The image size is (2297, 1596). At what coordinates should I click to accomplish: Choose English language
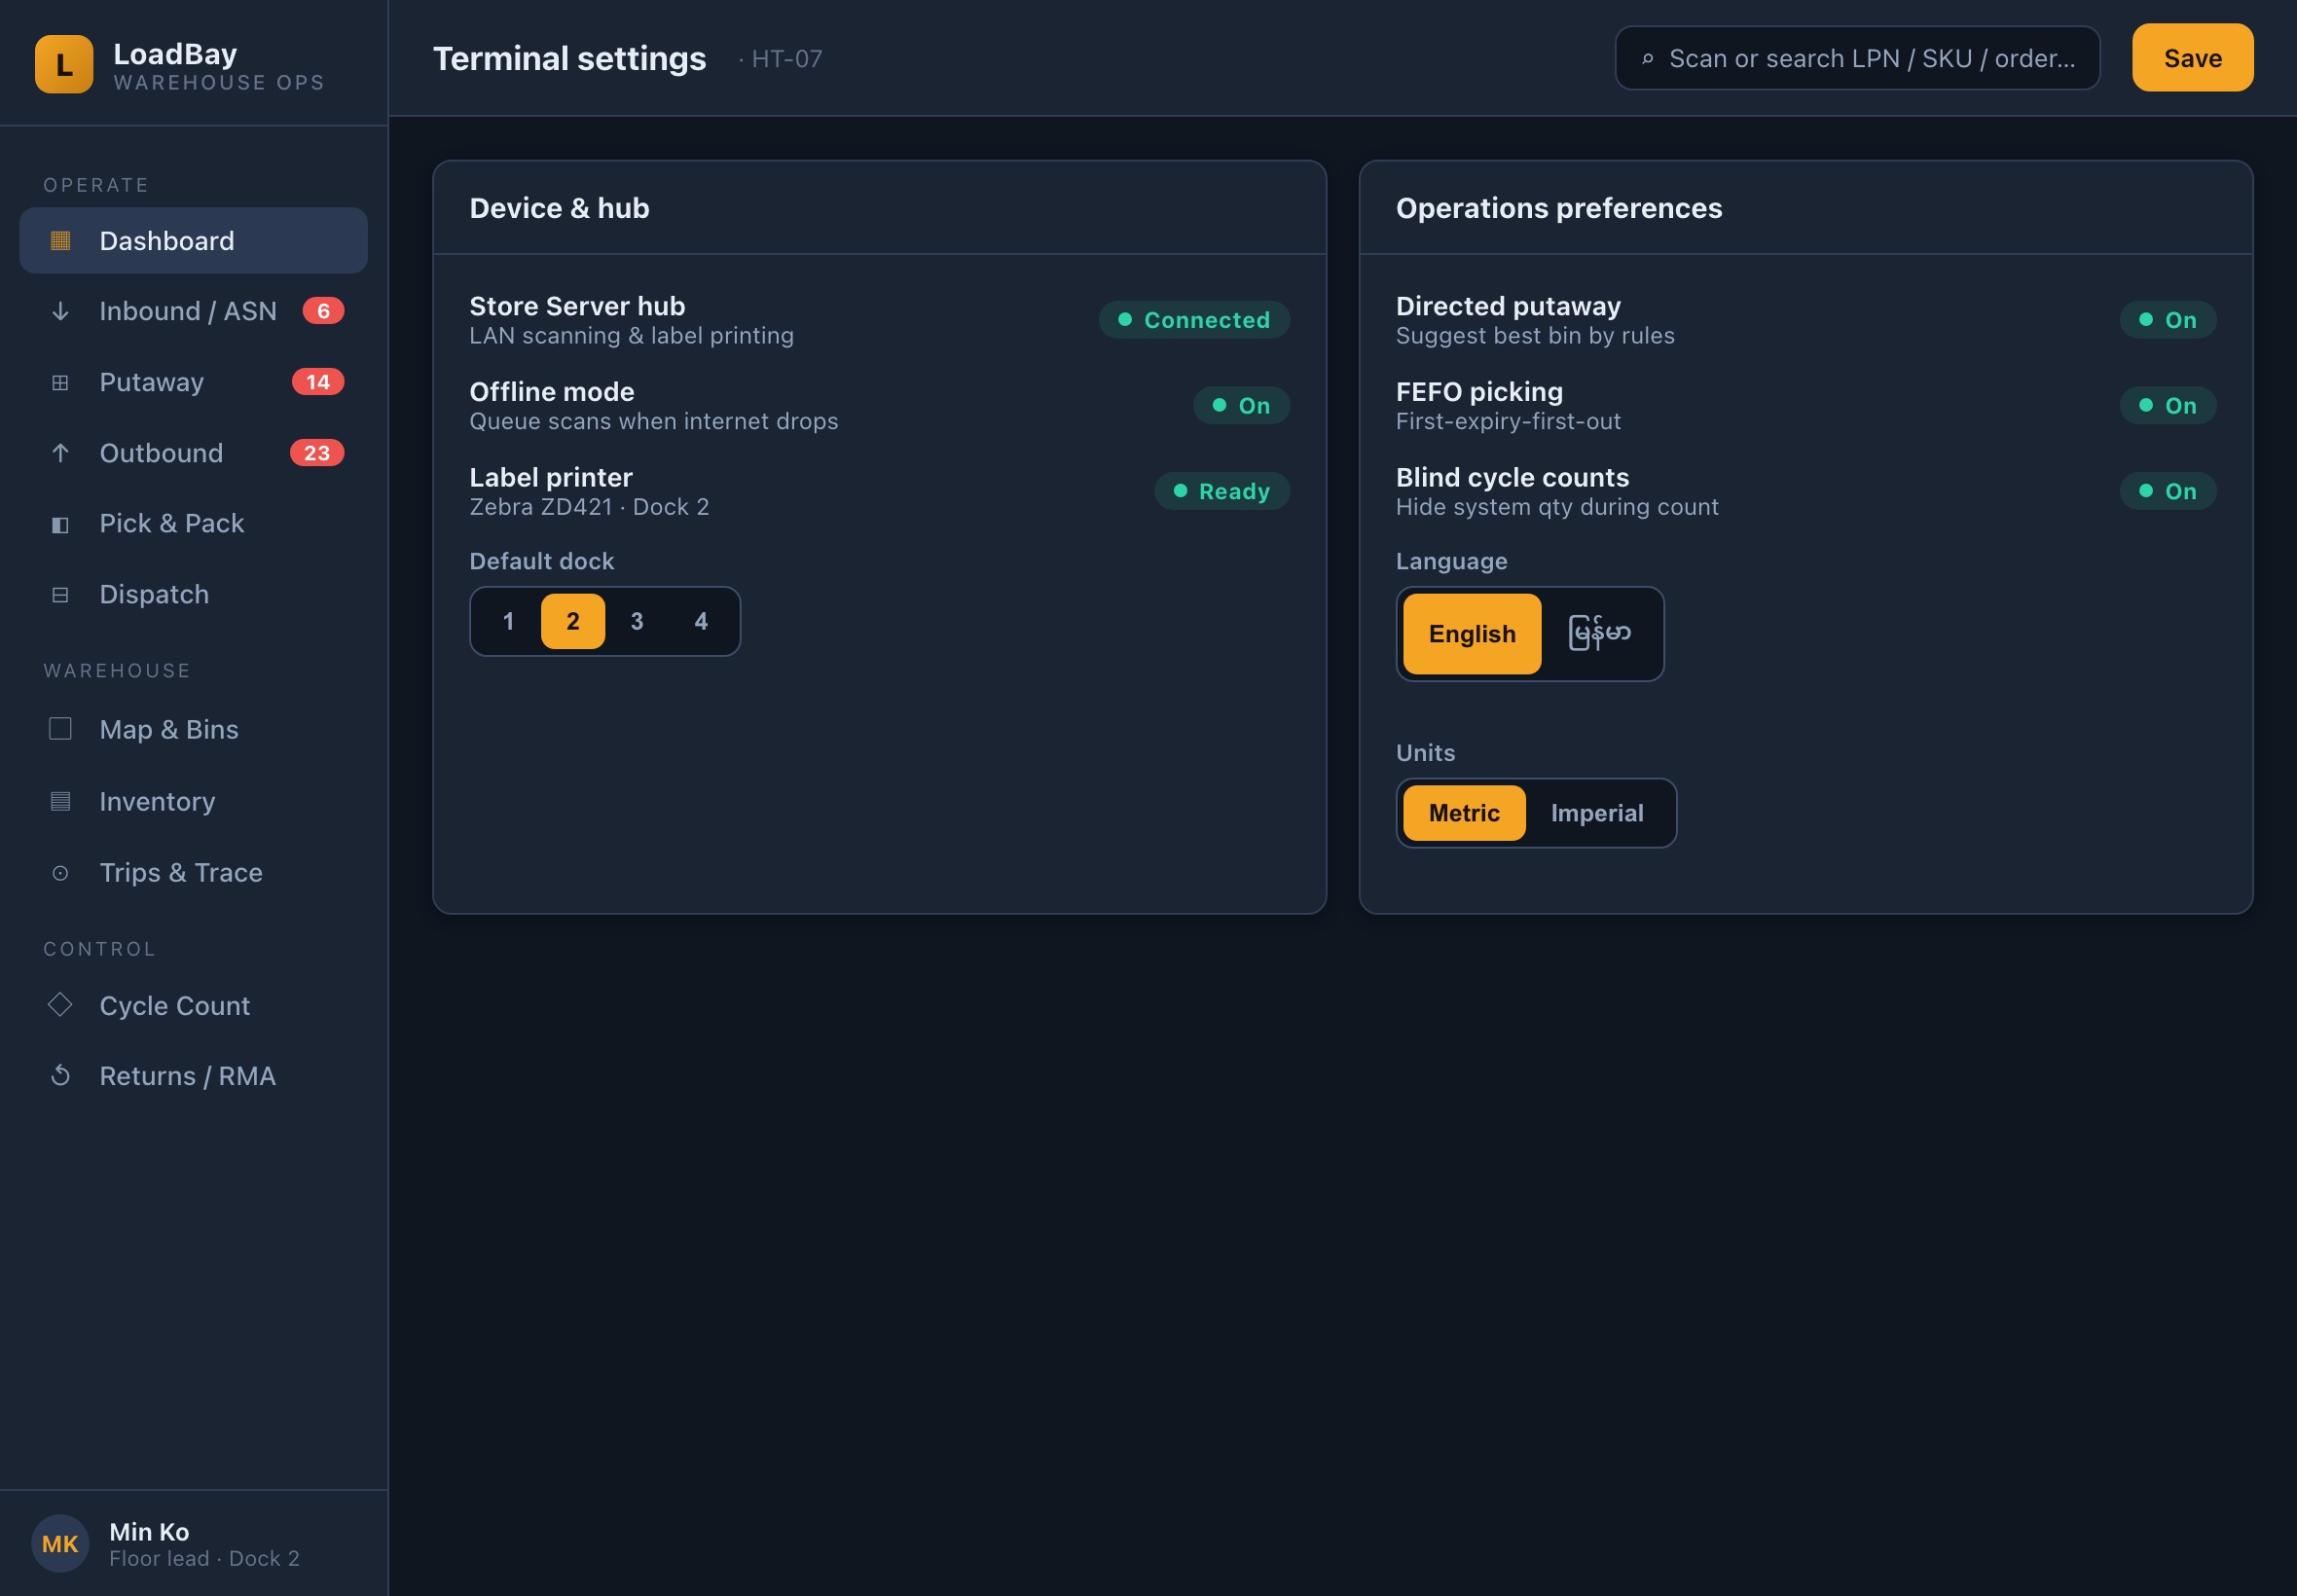click(x=1472, y=634)
